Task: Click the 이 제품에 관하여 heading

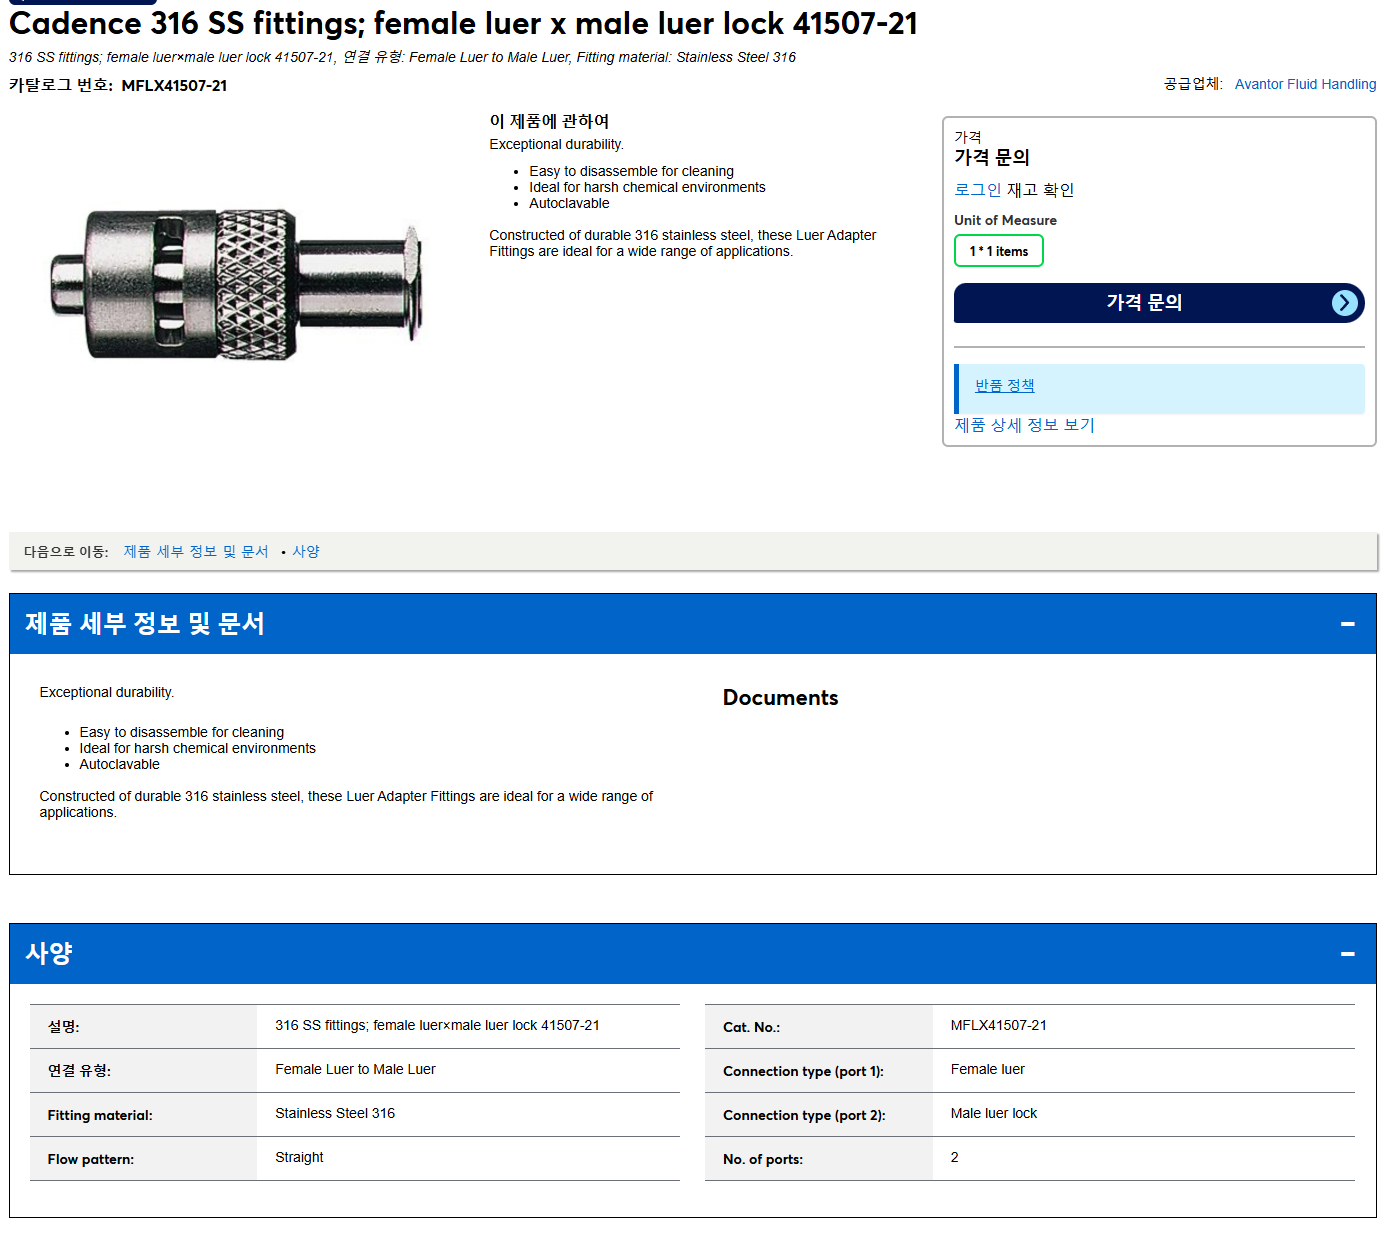Action: click(549, 121)
